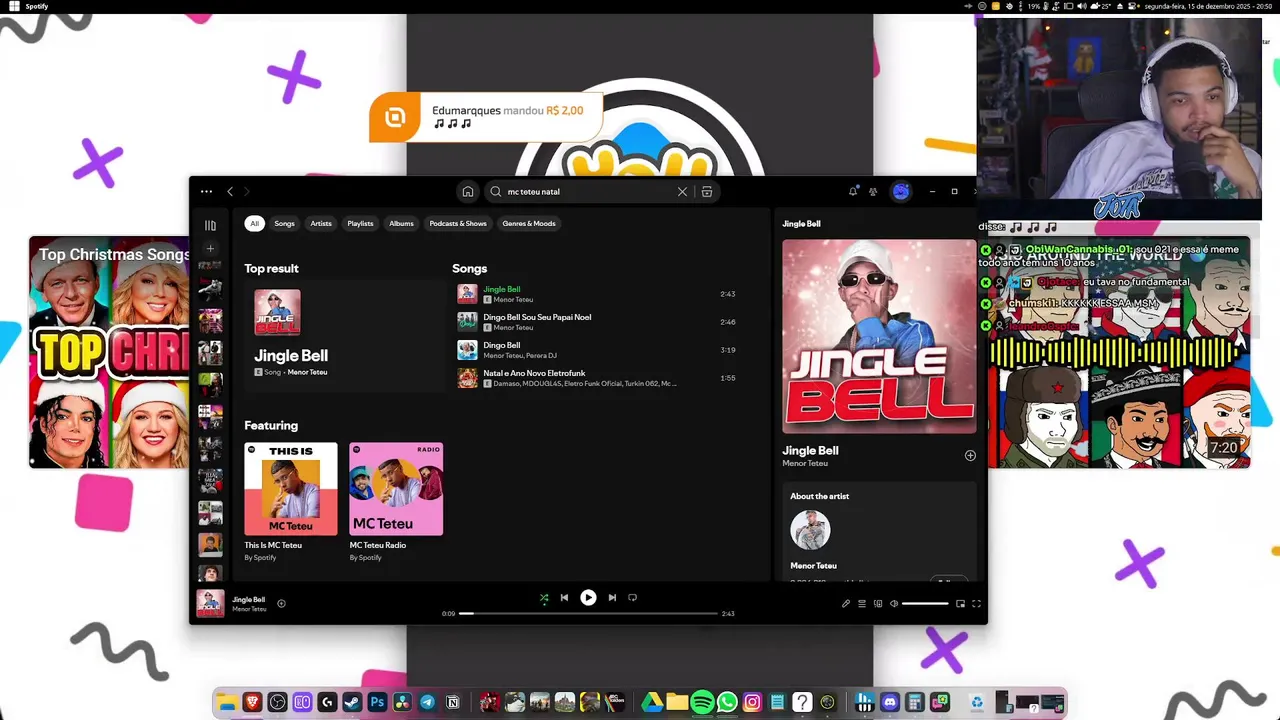Play "Dingo Bell Sou Seu Papai Noel" song
1280x720 pixels.
tap(596, 322)
